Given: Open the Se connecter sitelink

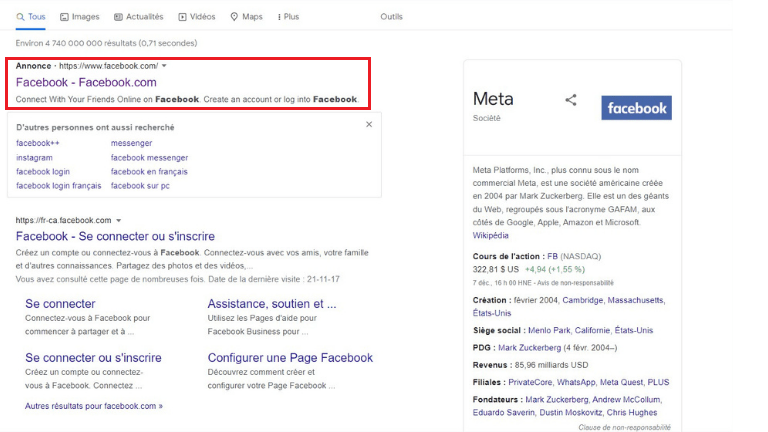Looking at the screenshot, I should click(60, 304).
